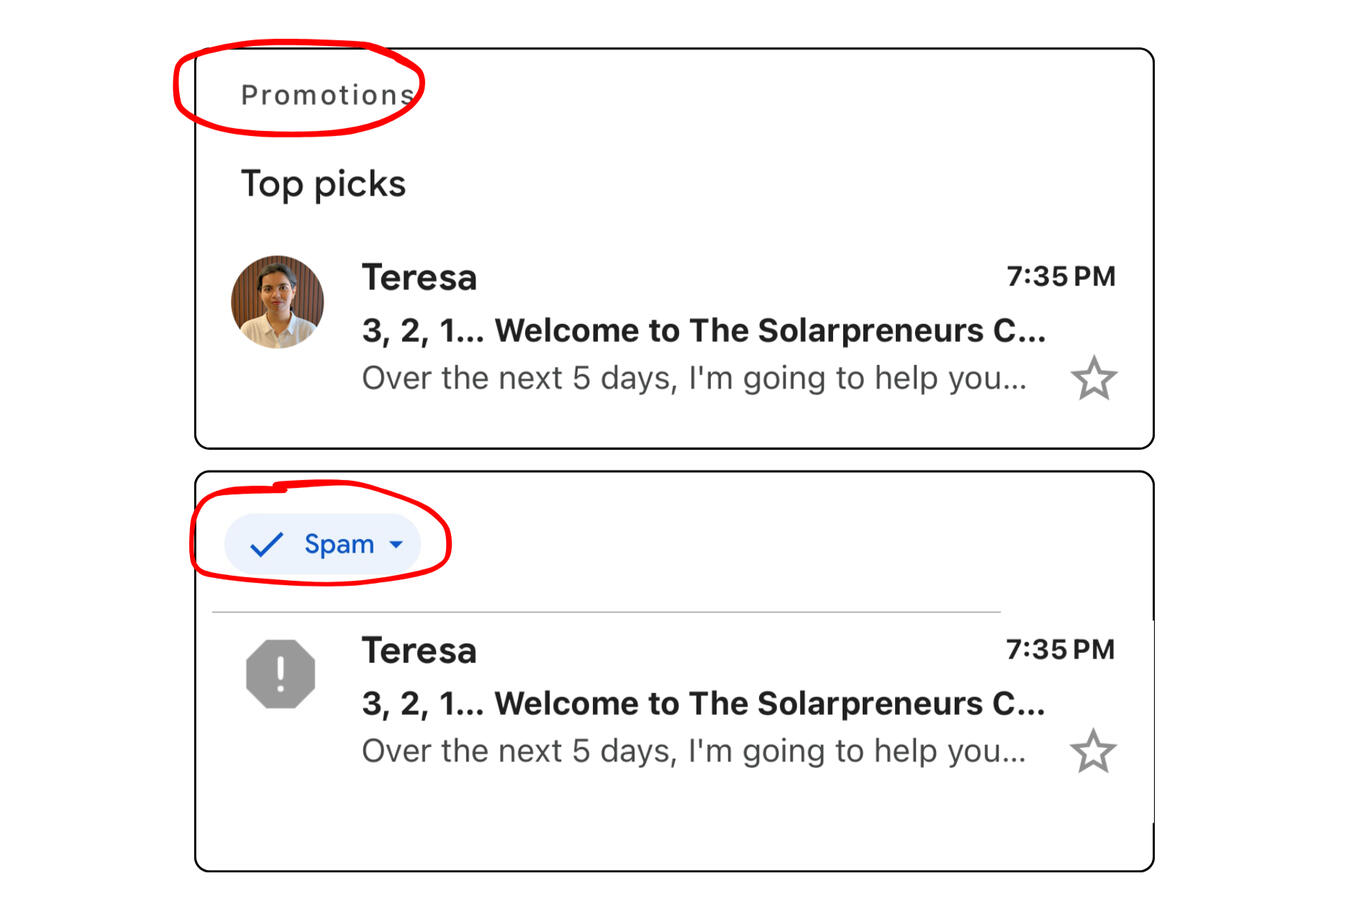
Task: Star the Teresa email in the Spam folder
Action: 1094,750
